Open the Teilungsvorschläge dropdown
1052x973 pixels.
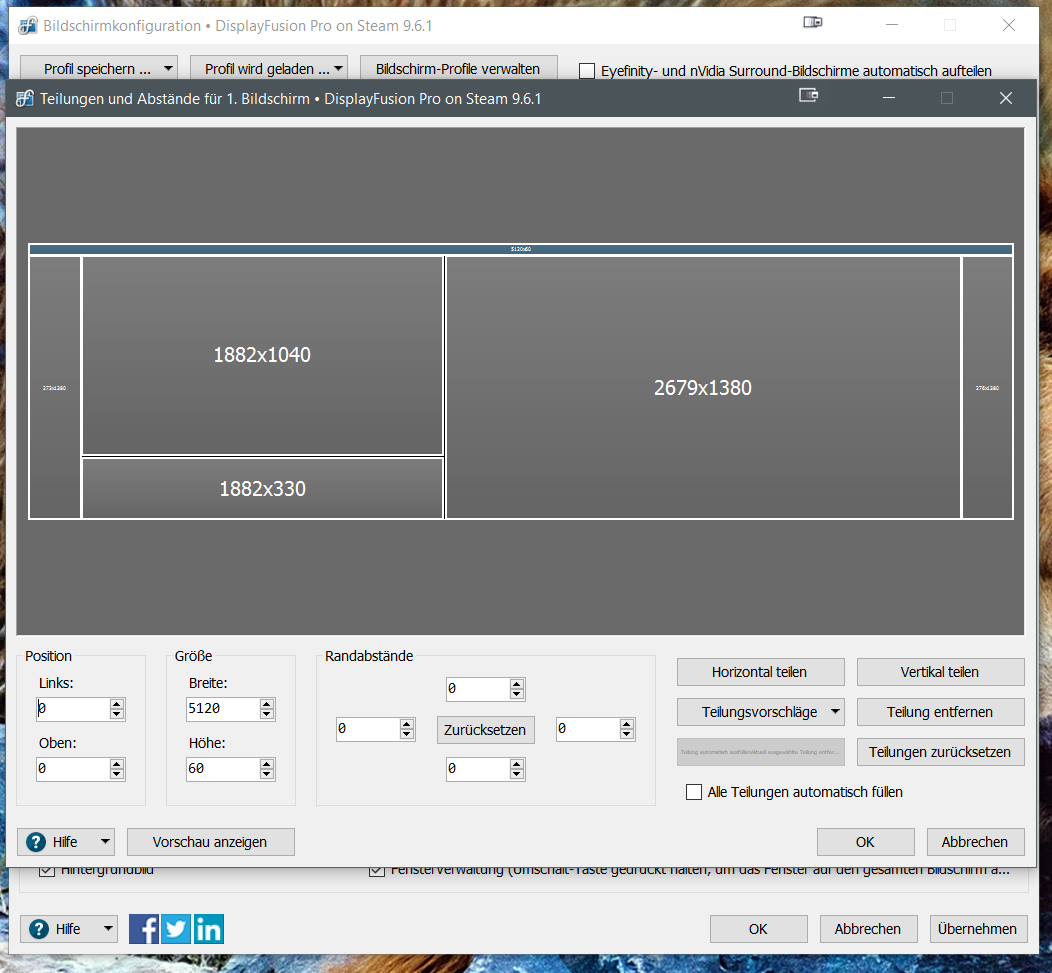(x=760, y=712)
